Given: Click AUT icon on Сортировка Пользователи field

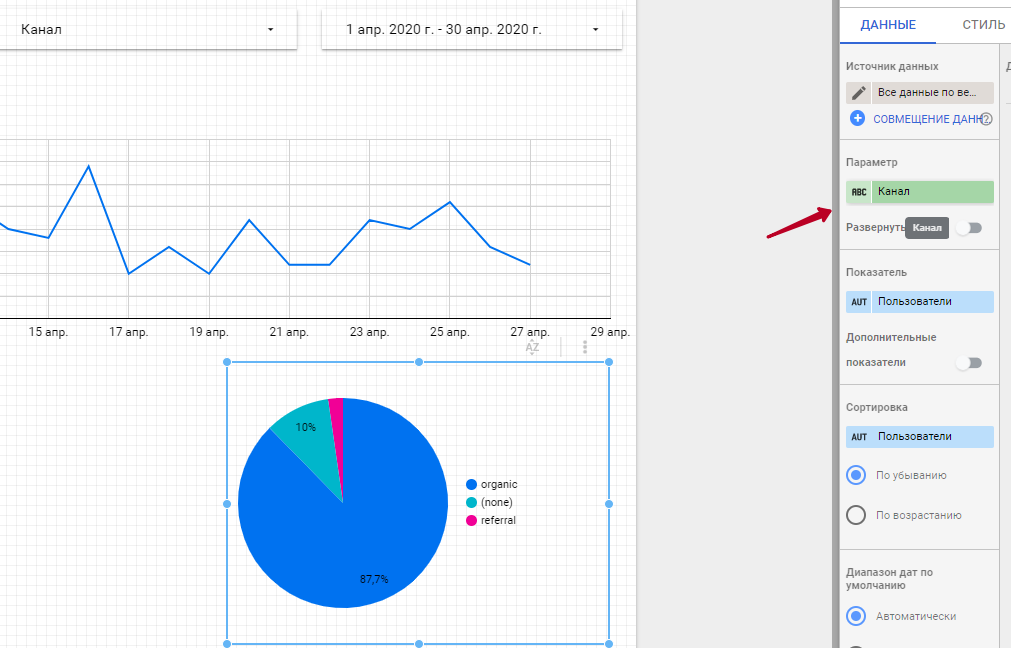Looking at the screenshot, I should pos(859,437).
